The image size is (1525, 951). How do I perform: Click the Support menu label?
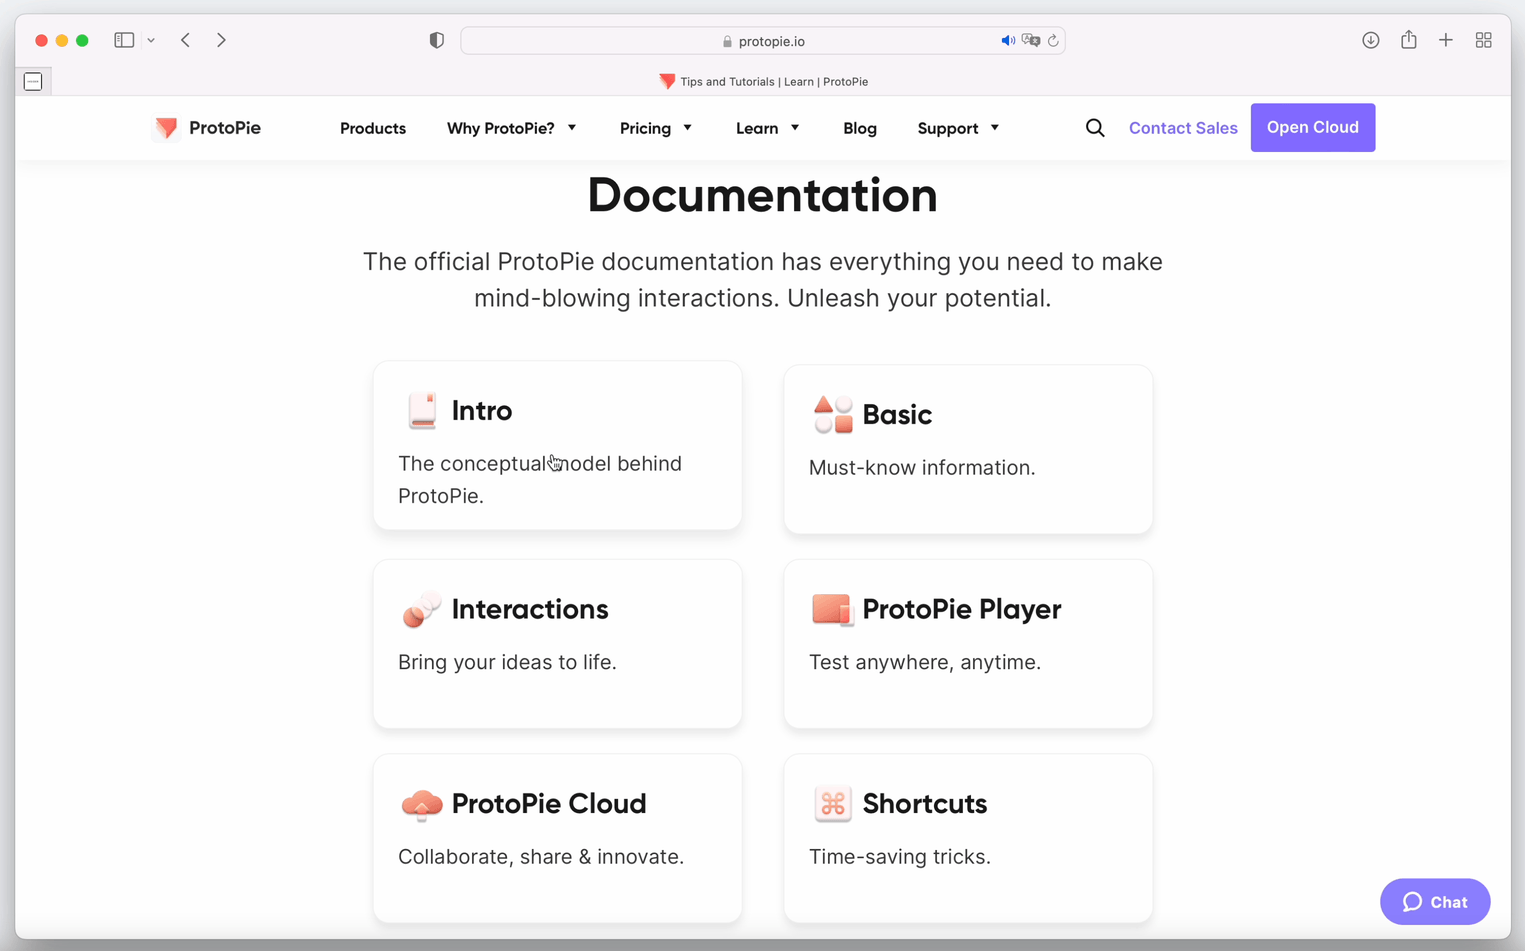click(948, 128)
